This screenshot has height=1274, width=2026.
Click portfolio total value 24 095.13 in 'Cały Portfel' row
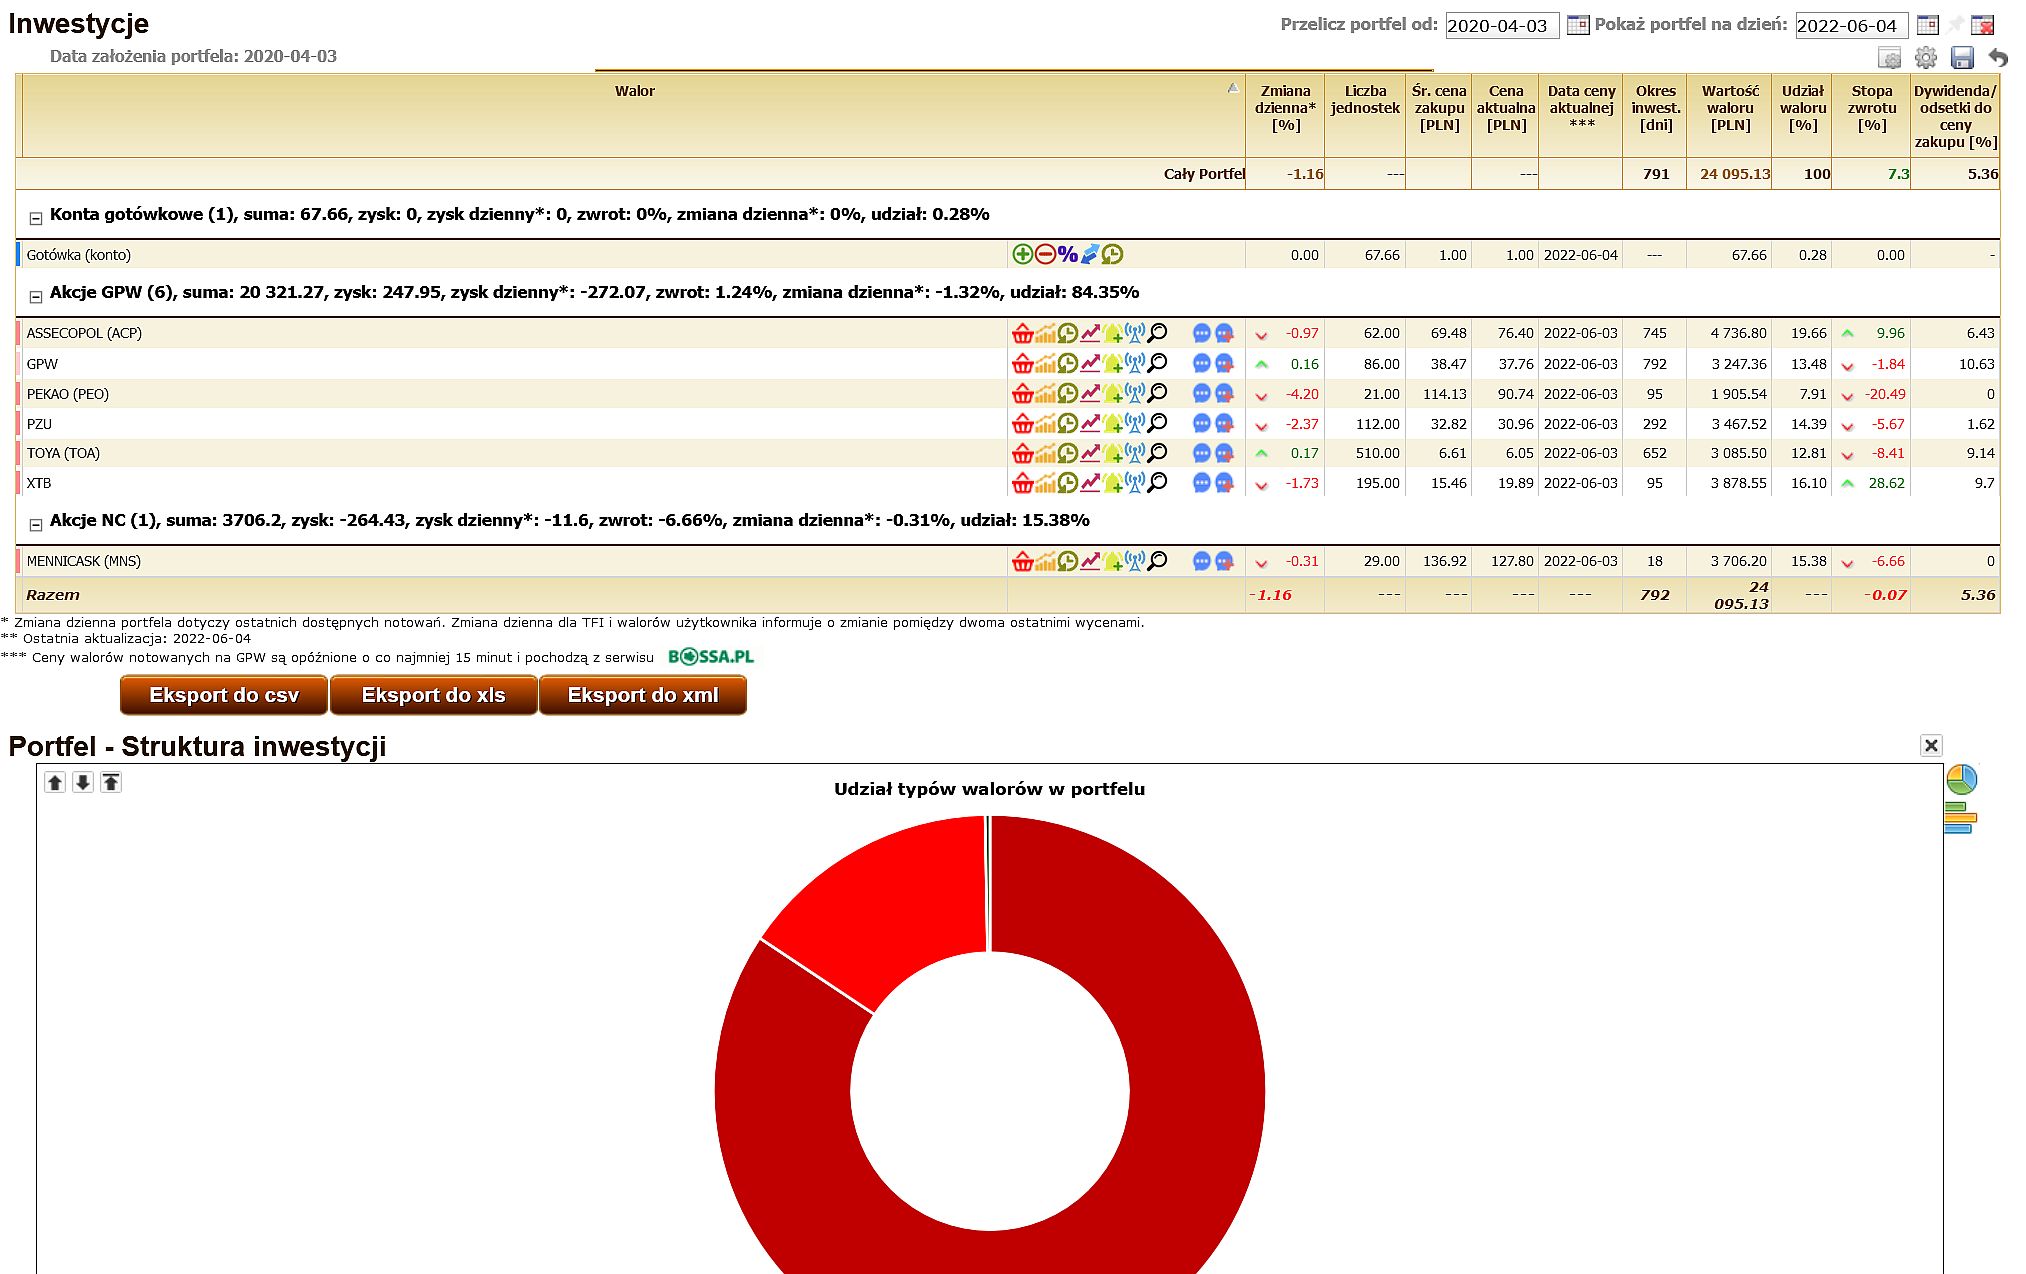click(x=1735, y=174)
